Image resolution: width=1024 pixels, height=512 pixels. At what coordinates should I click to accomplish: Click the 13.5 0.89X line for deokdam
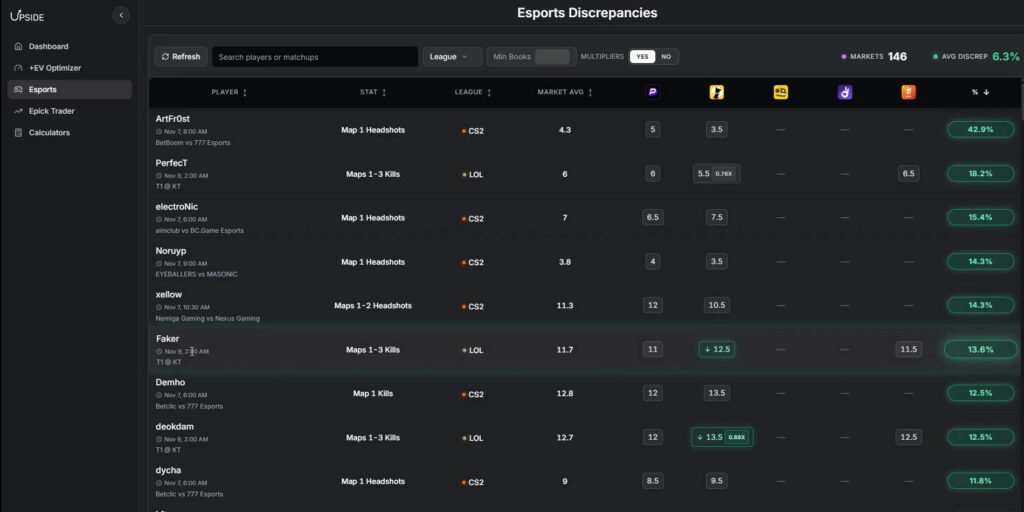point(722,437)
